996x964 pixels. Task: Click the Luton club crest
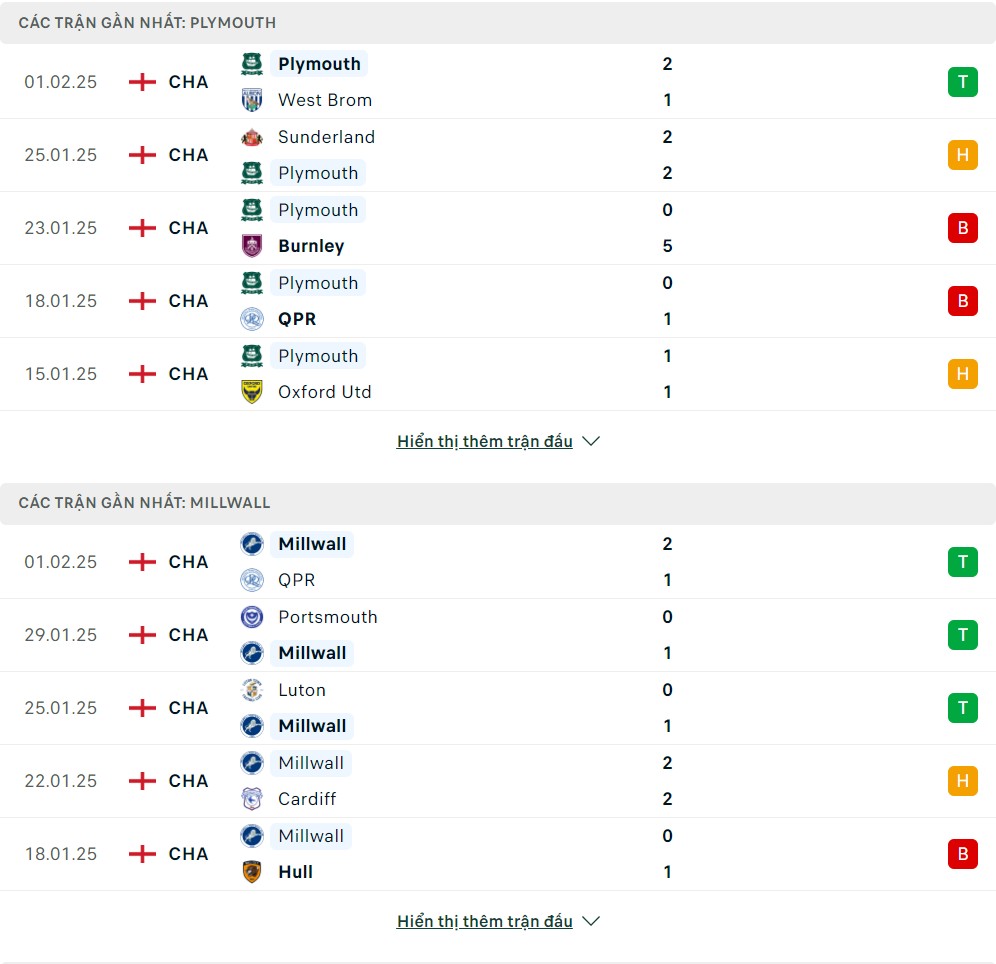[252, 690]
